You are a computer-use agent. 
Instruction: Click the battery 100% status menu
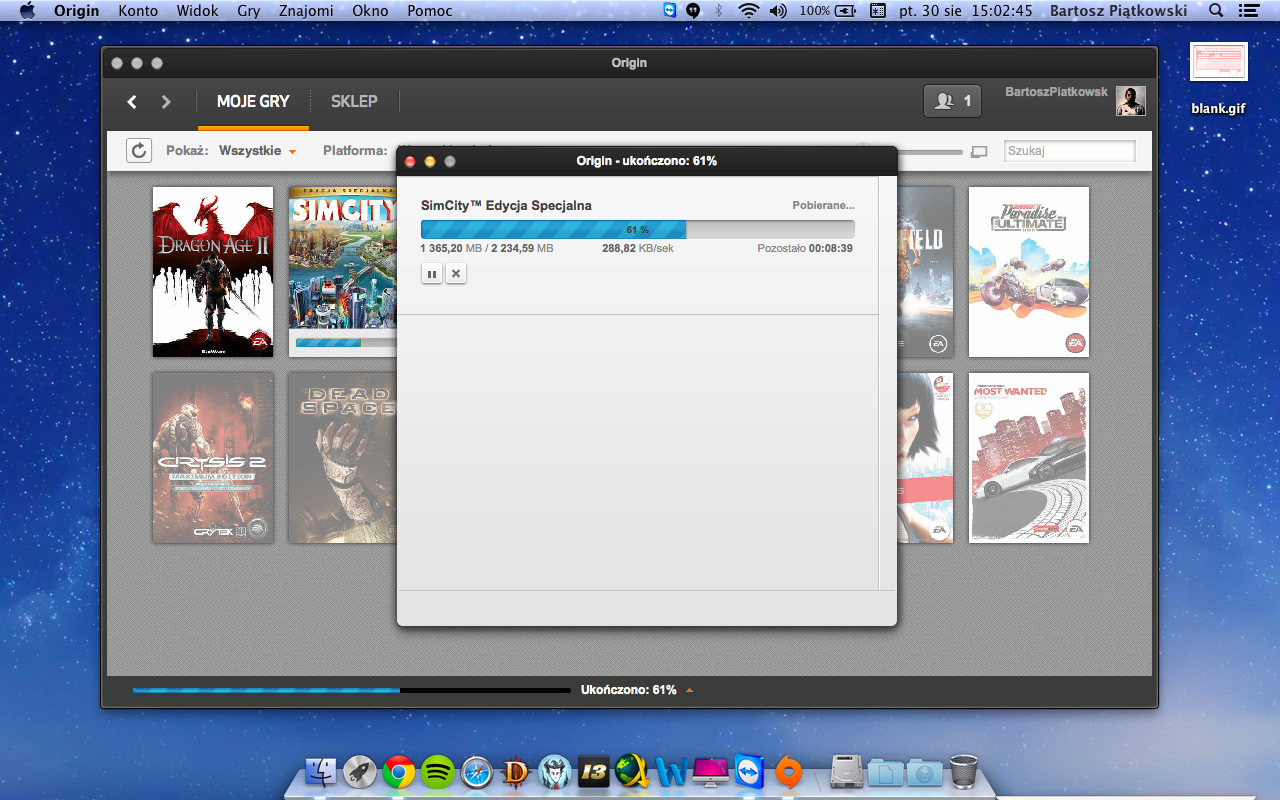828,11
